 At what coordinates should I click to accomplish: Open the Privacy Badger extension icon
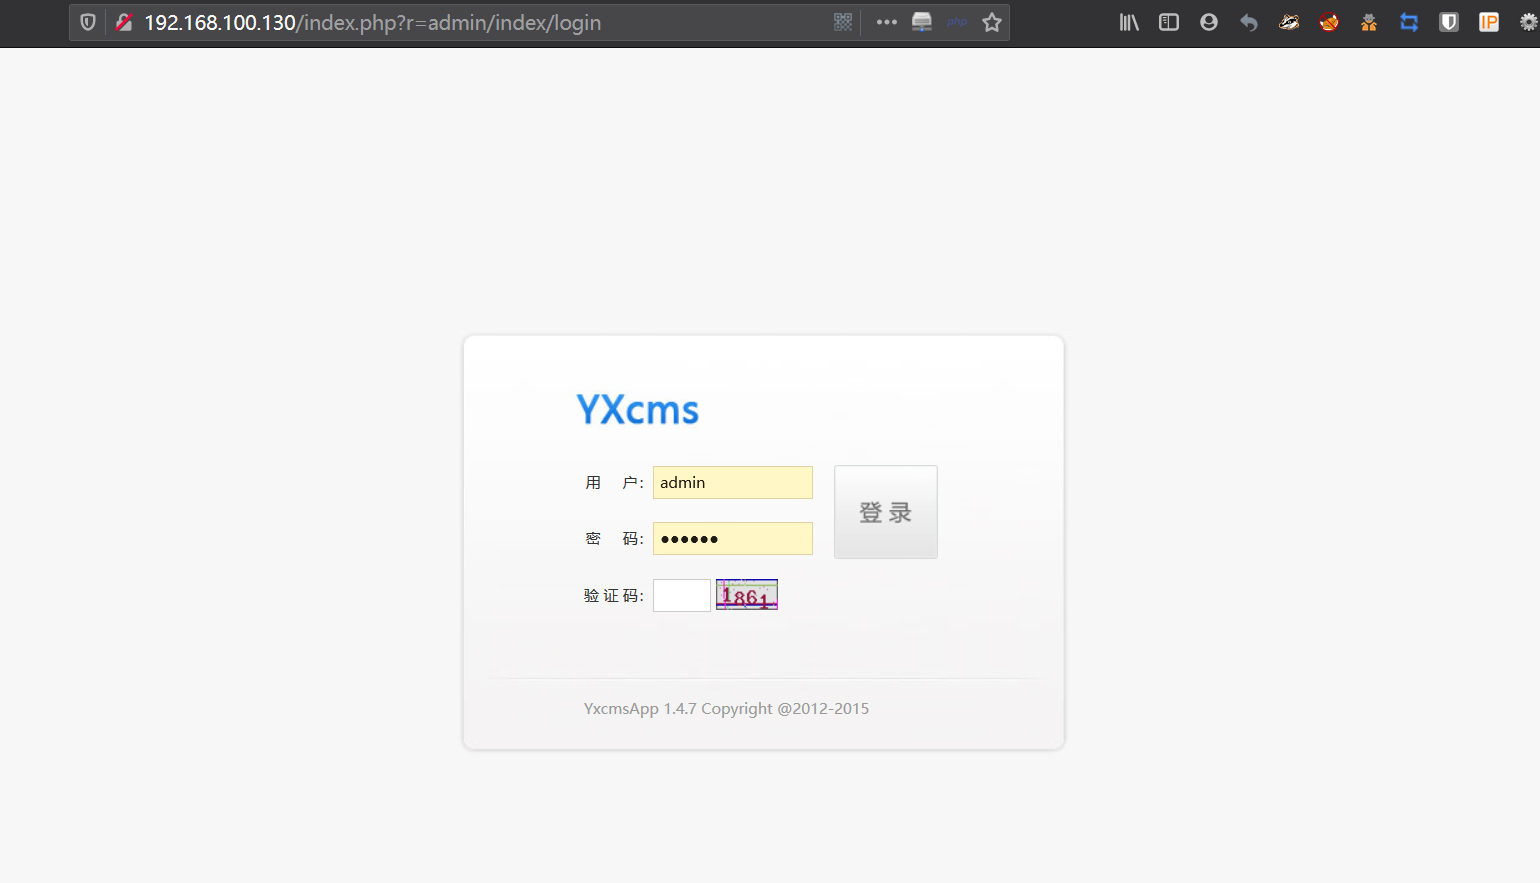point(1288,22)
